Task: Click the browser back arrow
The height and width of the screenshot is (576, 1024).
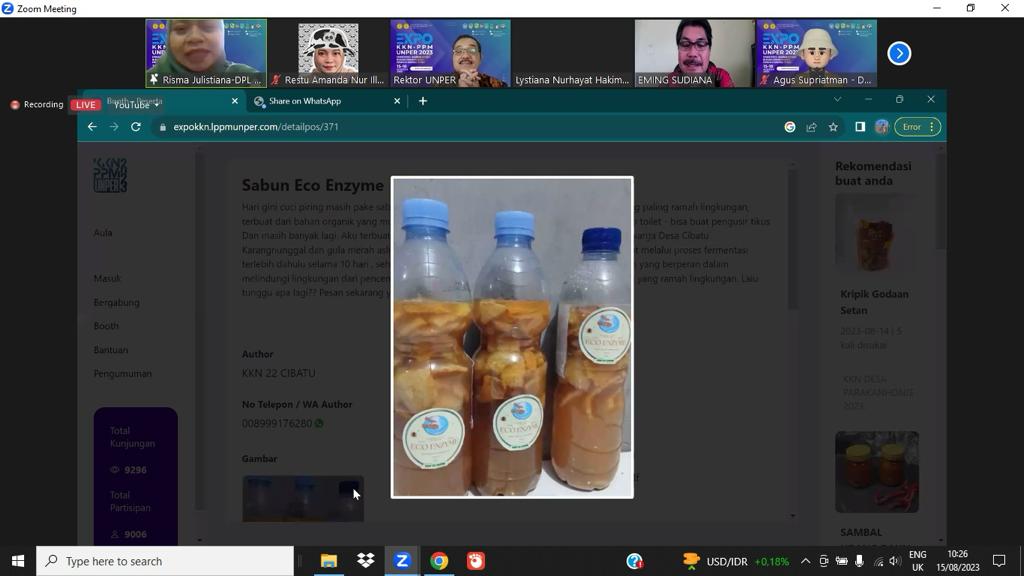Action: [x=92, y=127]
